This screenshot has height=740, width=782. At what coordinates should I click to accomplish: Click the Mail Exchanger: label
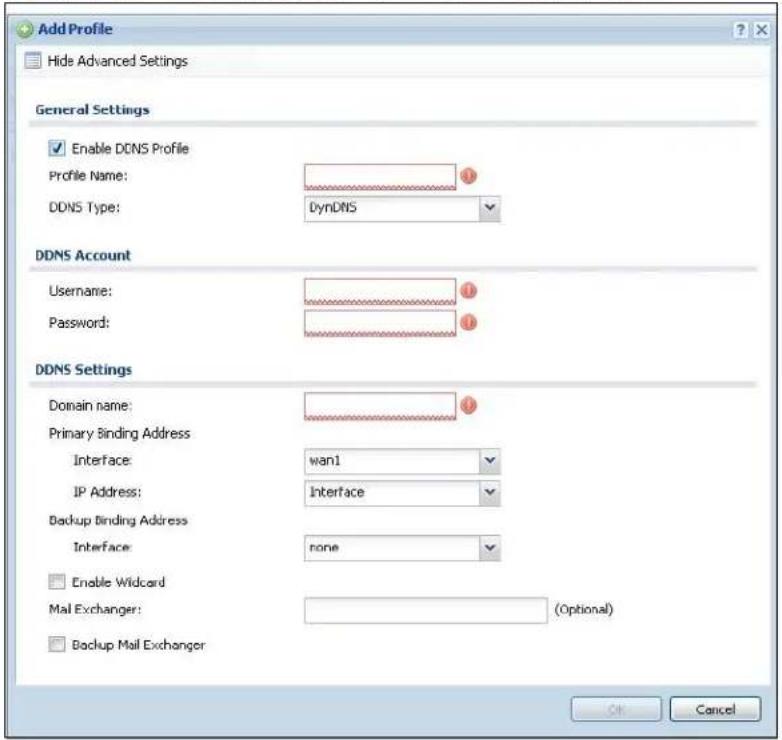[95, 609]
